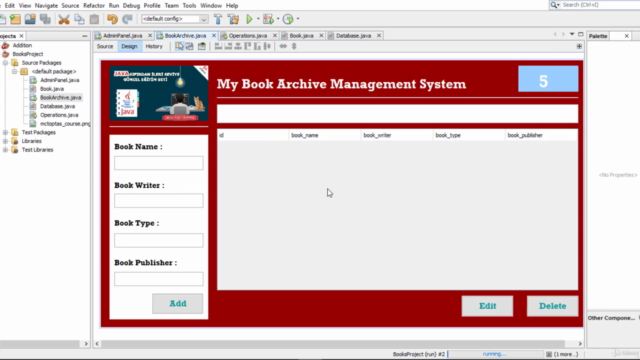Collapse the Source Packages tree node

[5, 63]
